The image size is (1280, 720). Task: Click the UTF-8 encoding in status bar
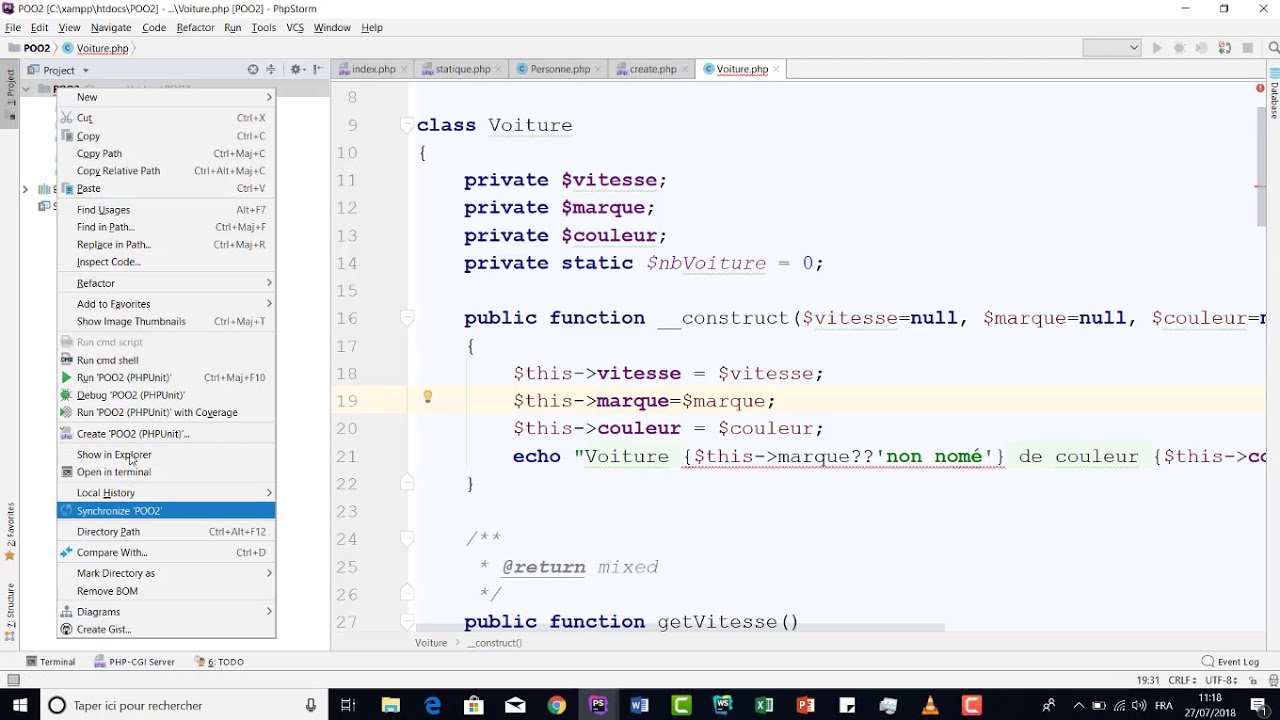pos(1222,680)
